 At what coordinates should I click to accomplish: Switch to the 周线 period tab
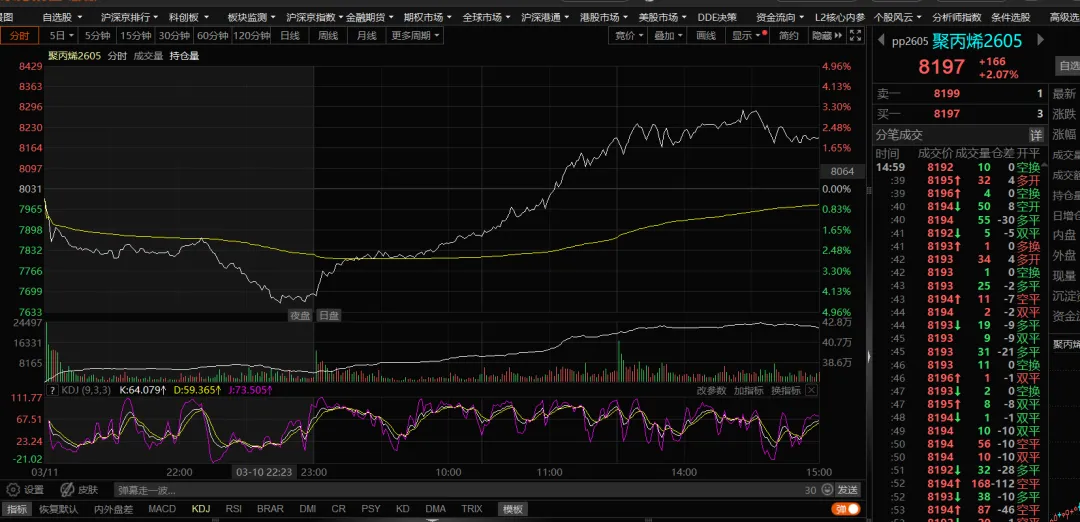[x=328, y=36]
